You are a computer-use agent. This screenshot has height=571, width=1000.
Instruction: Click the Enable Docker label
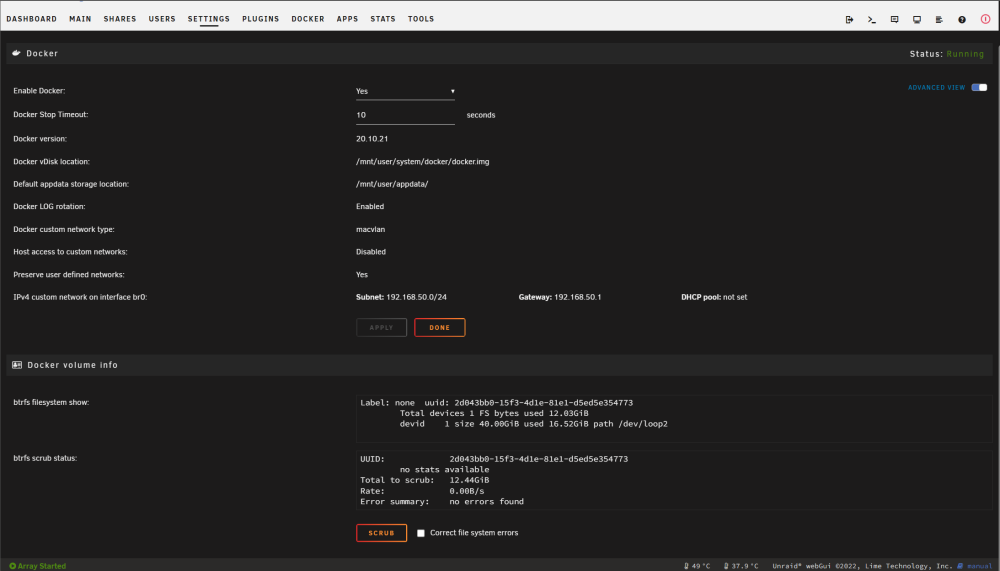pos(39,91)
